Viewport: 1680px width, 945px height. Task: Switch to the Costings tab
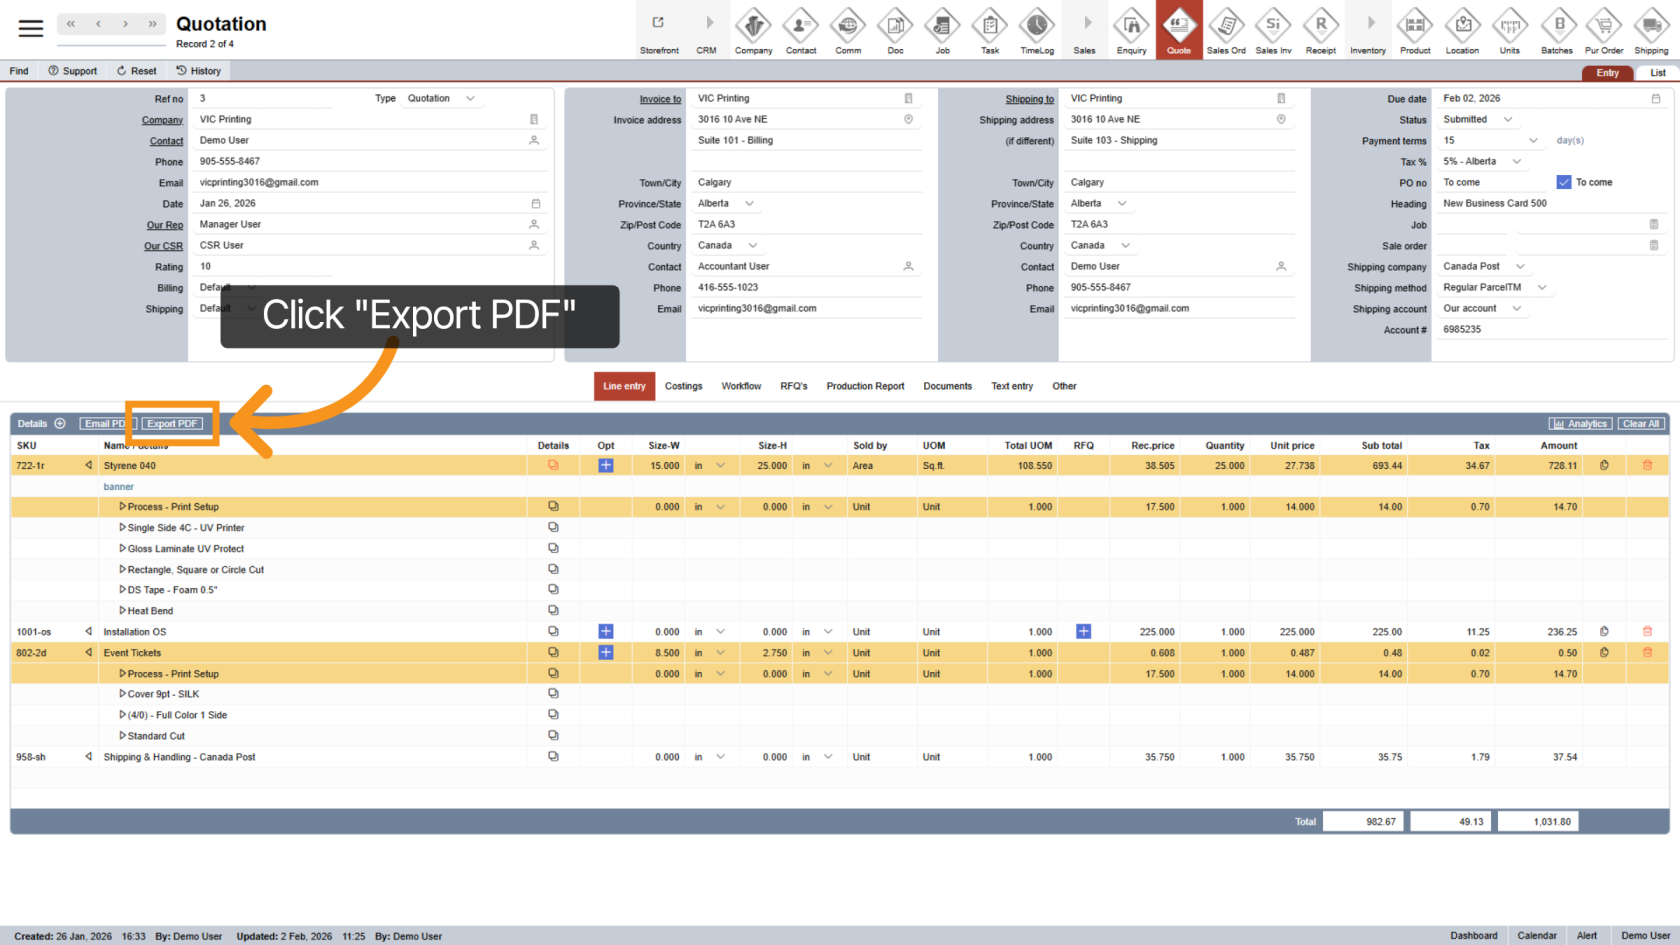coord(683,386)
